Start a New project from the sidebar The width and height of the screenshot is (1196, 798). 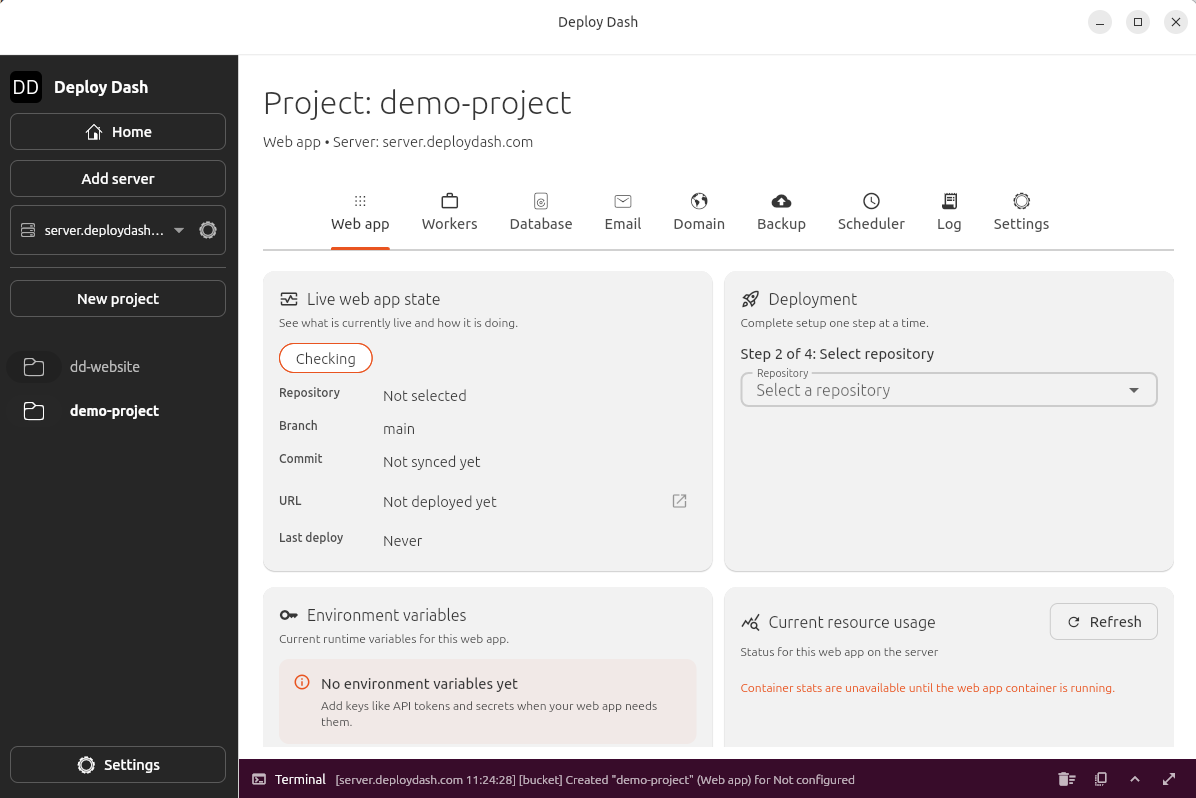(x=117, y=298)
